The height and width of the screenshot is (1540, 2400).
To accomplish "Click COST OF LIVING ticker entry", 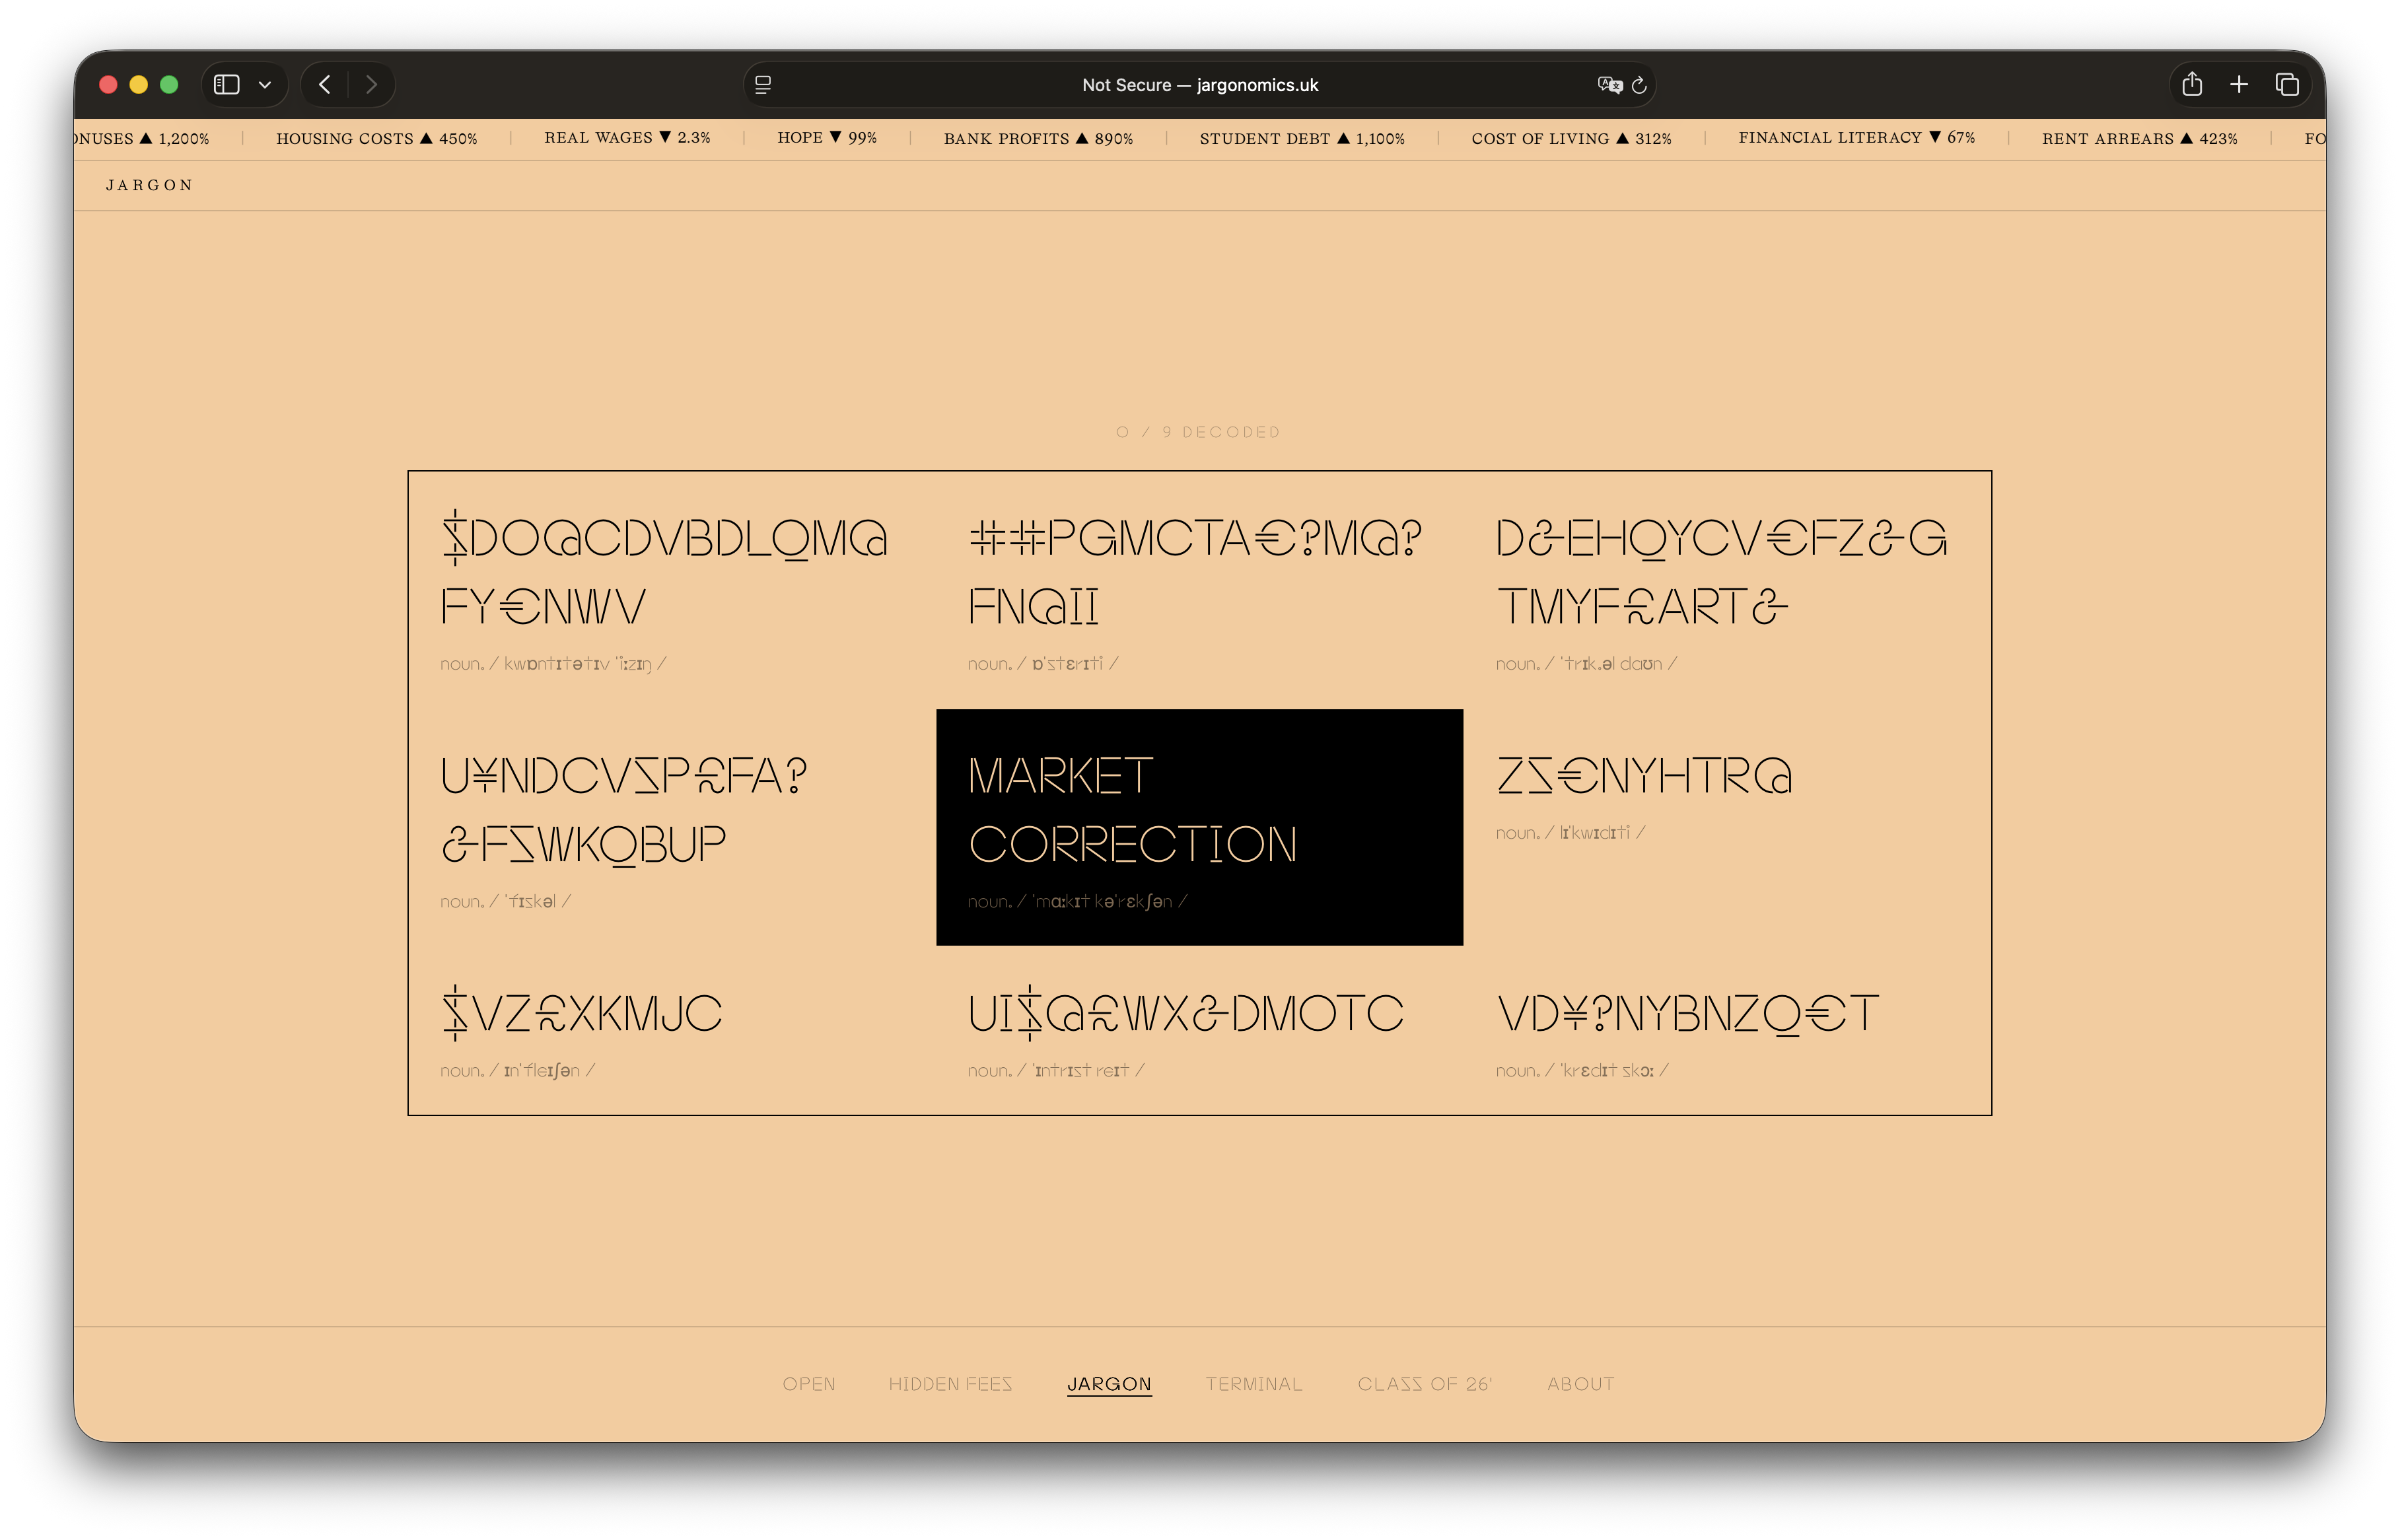I will pos(1571,138).
